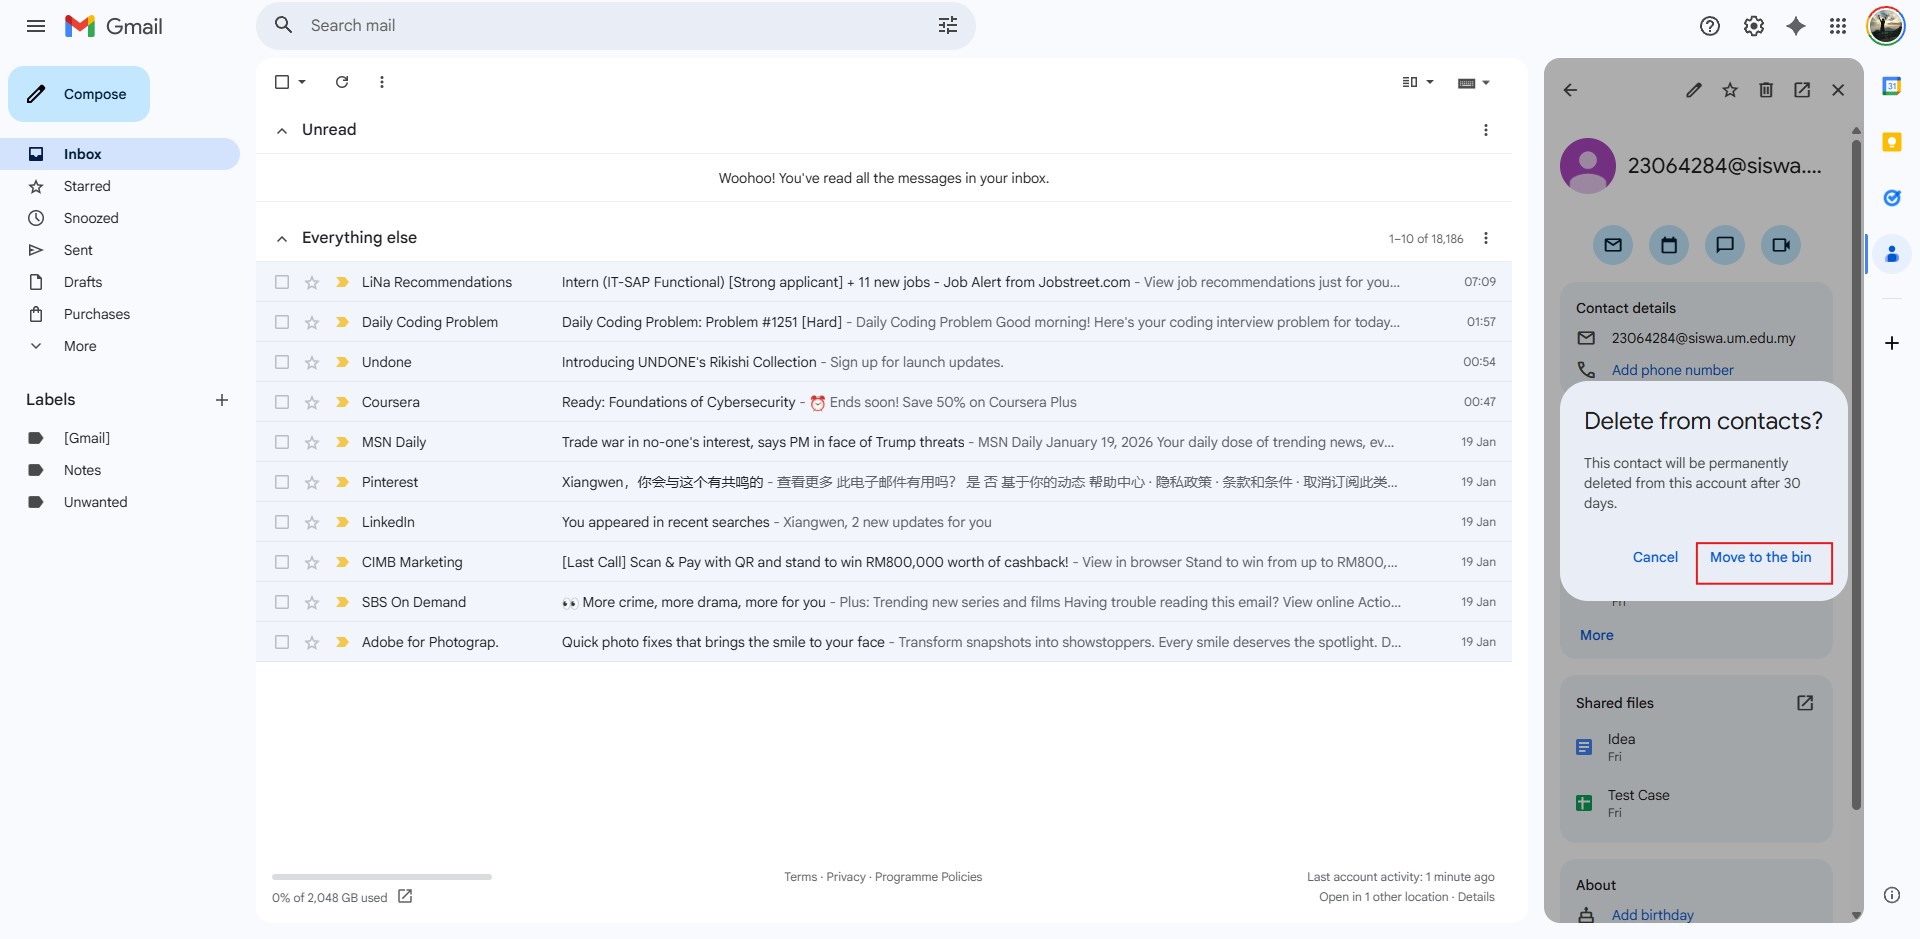Open the Starred folder

point(87,186)
